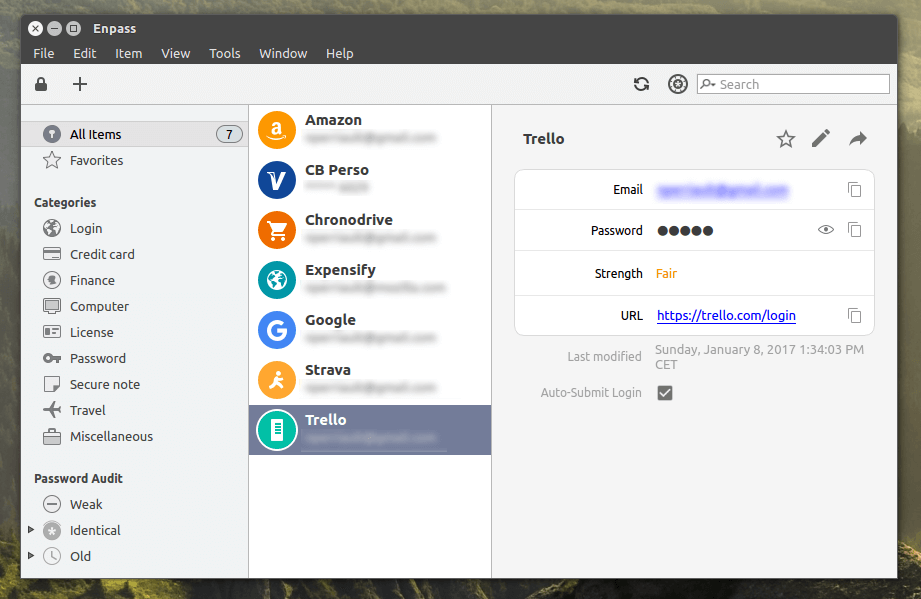Select the Google item
This screenshot has width=921, height=599.
[370, 329]
